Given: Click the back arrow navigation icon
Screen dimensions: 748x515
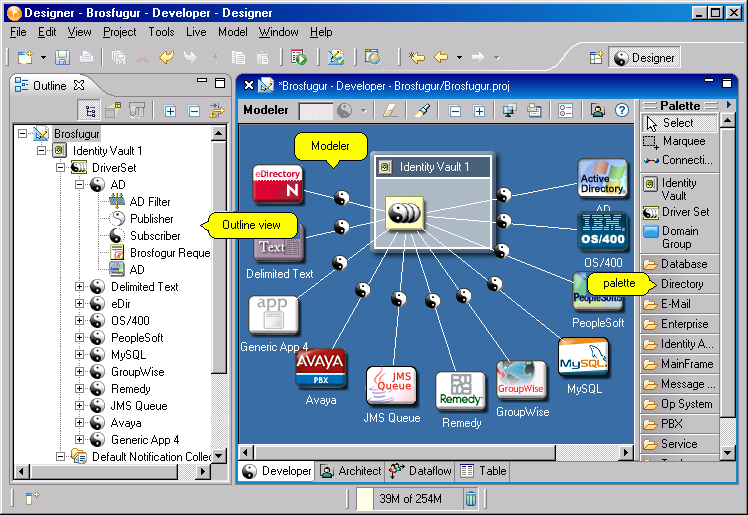Looking at the screenshot, I should coord(441,57).
